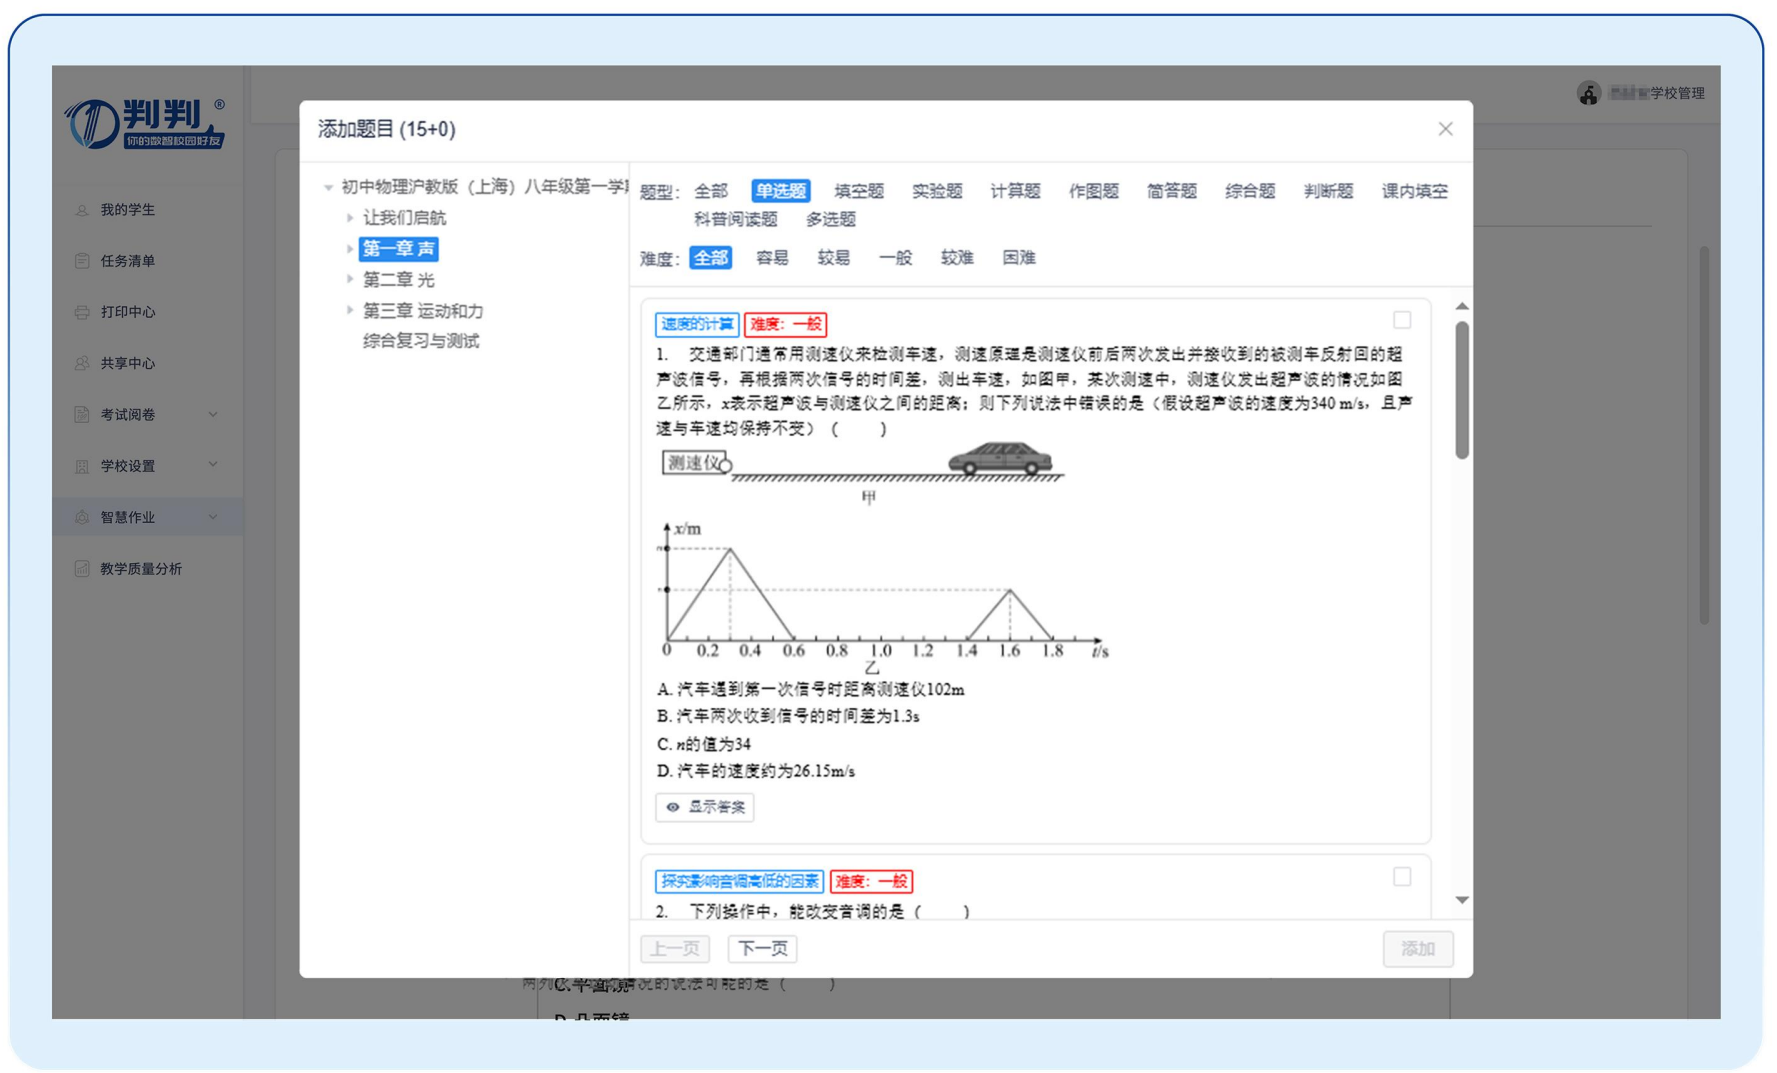Select the 较难 difficulty filter
This screenshot has height=1073, width=1777.
point(956,258)
